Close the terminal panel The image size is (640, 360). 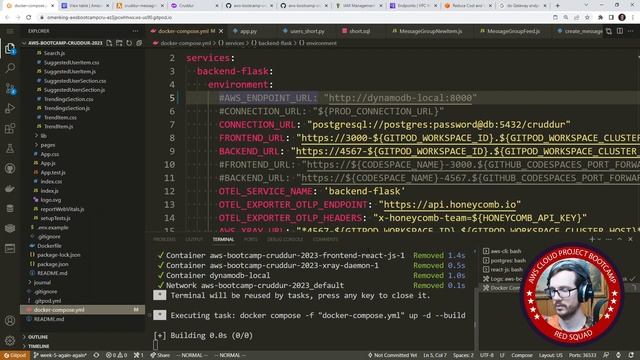coord(630,239)
